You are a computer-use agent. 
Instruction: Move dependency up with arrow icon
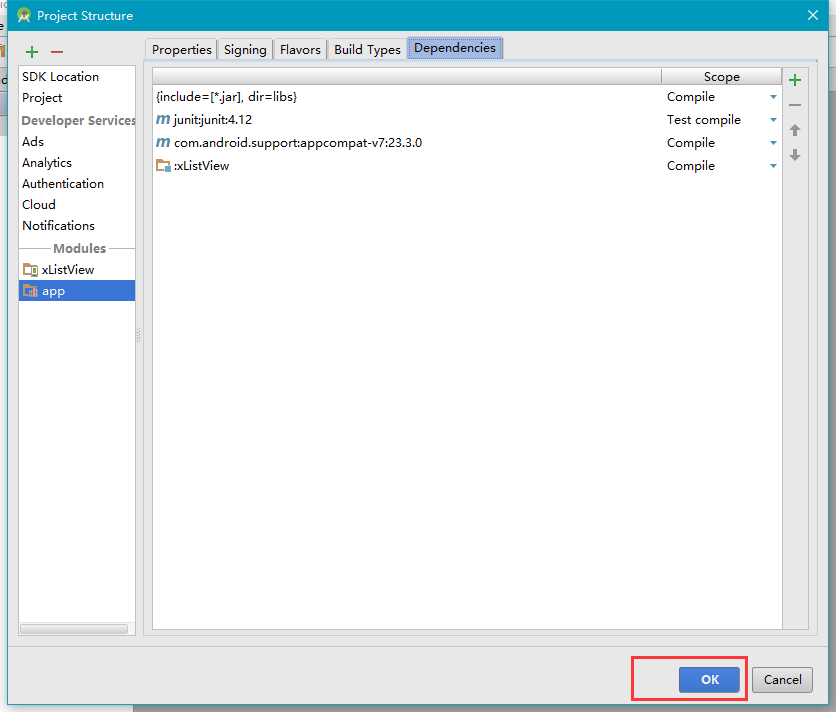[x=795, y=130]
